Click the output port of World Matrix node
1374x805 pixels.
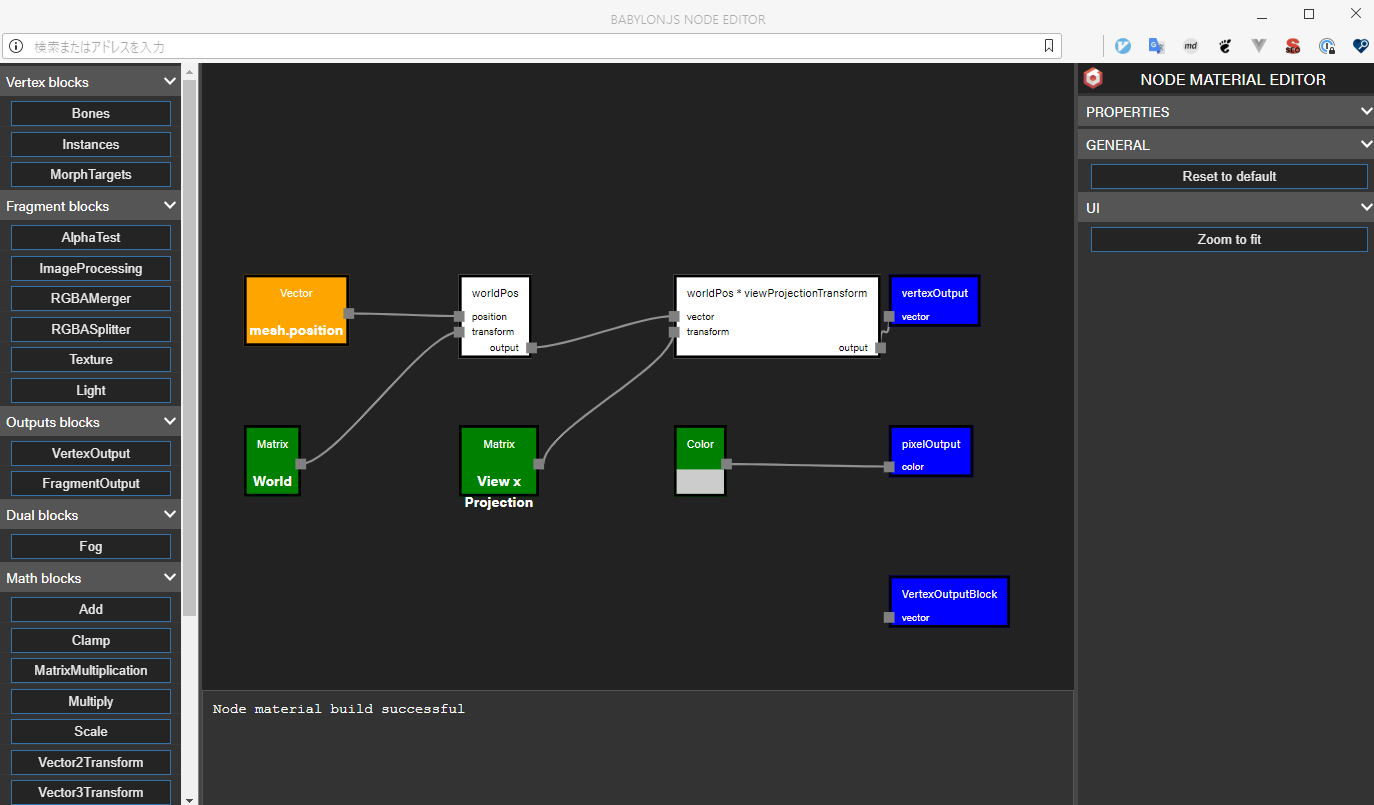point(301,463)
